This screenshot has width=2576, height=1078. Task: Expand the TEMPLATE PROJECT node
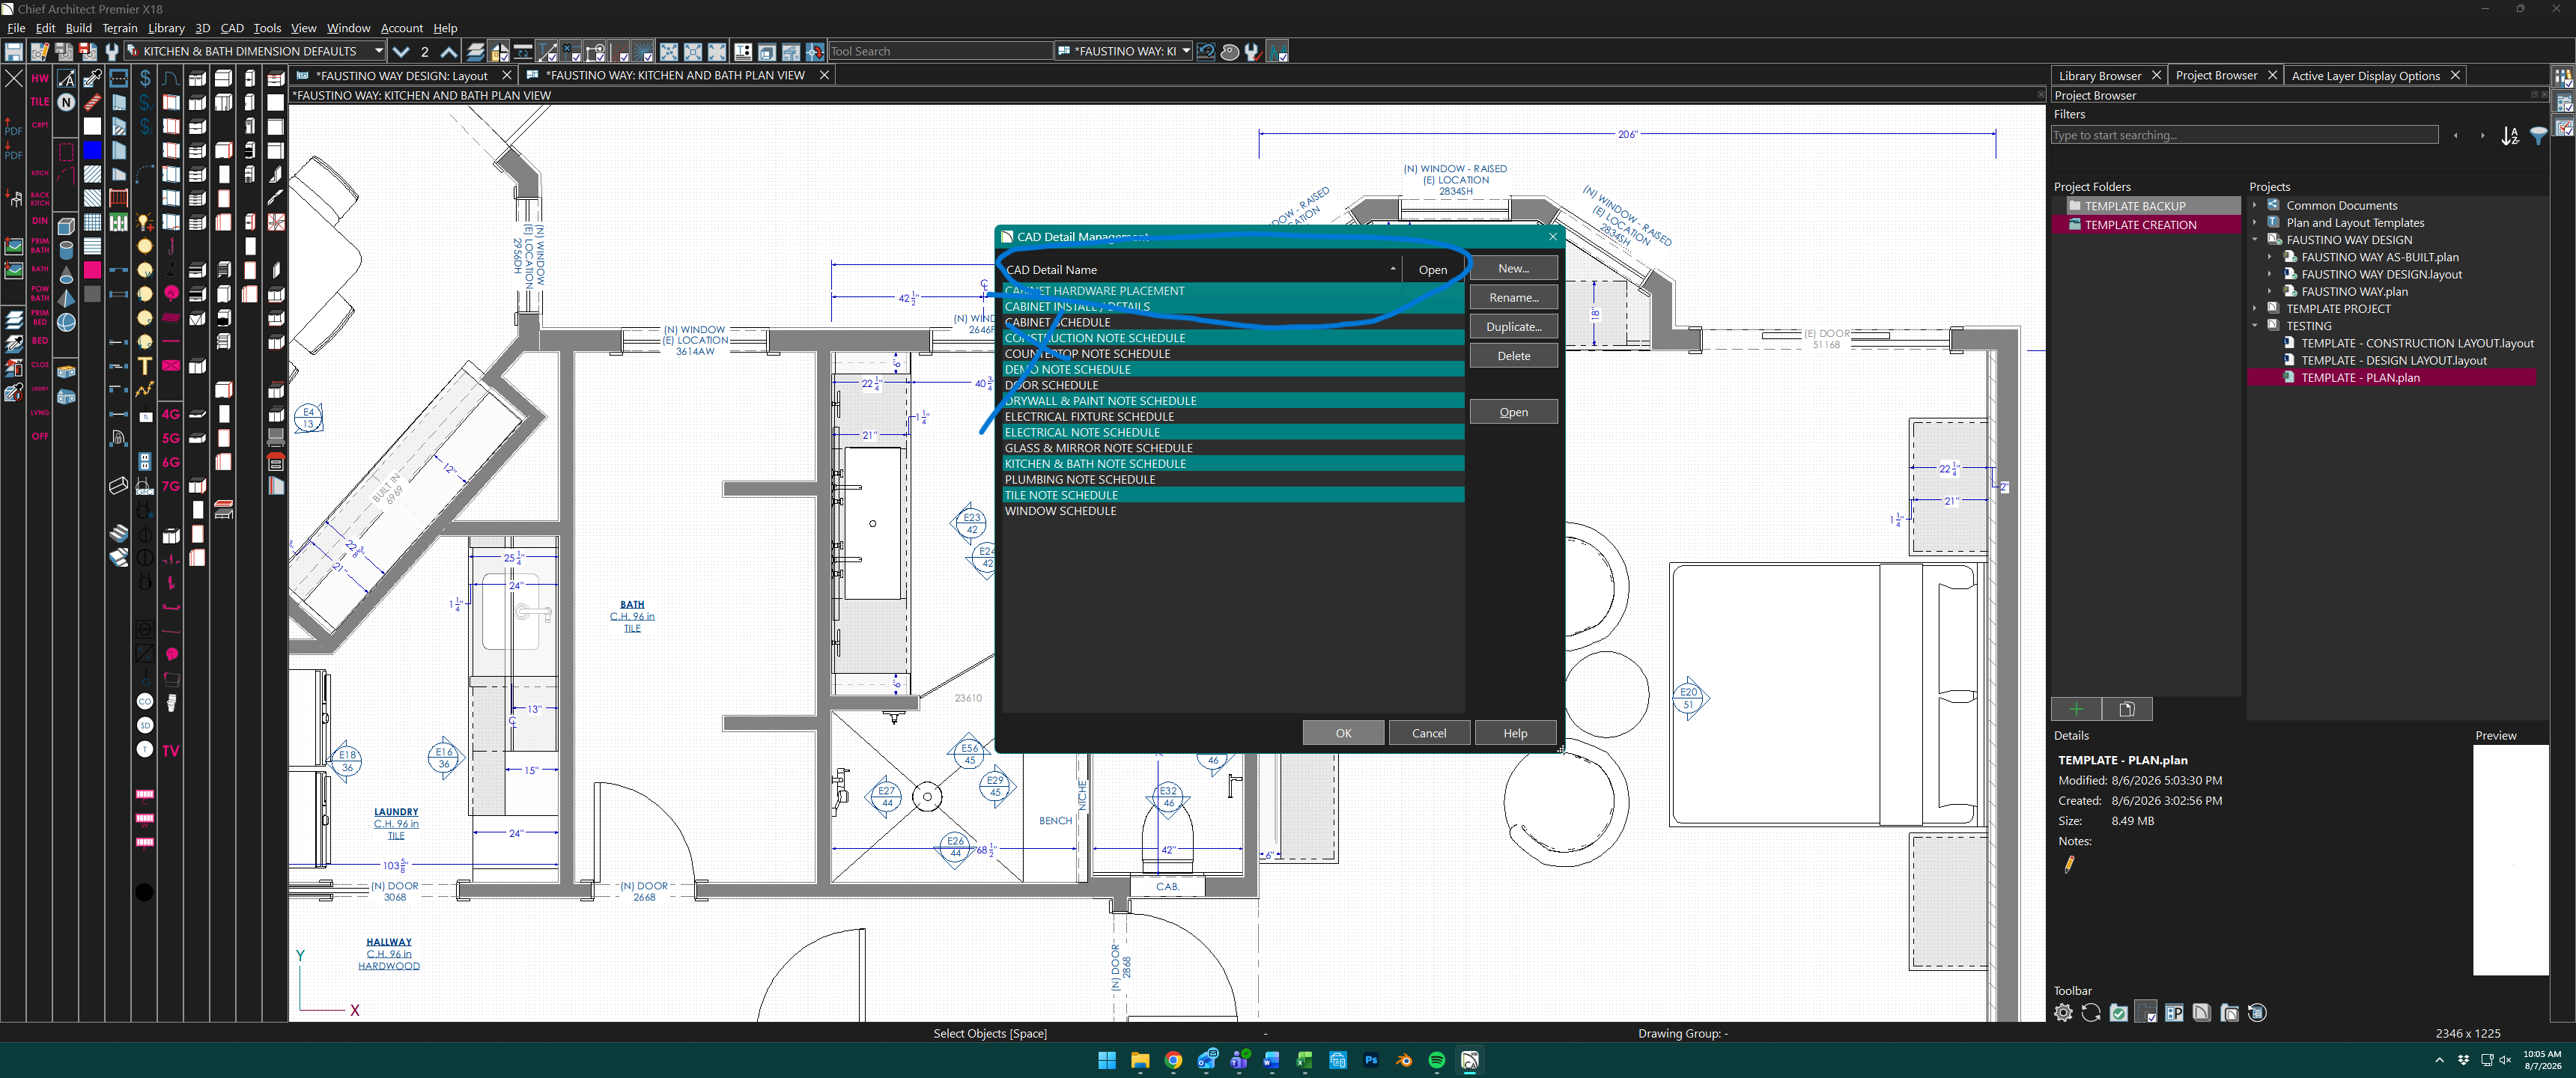[2255, 309]
